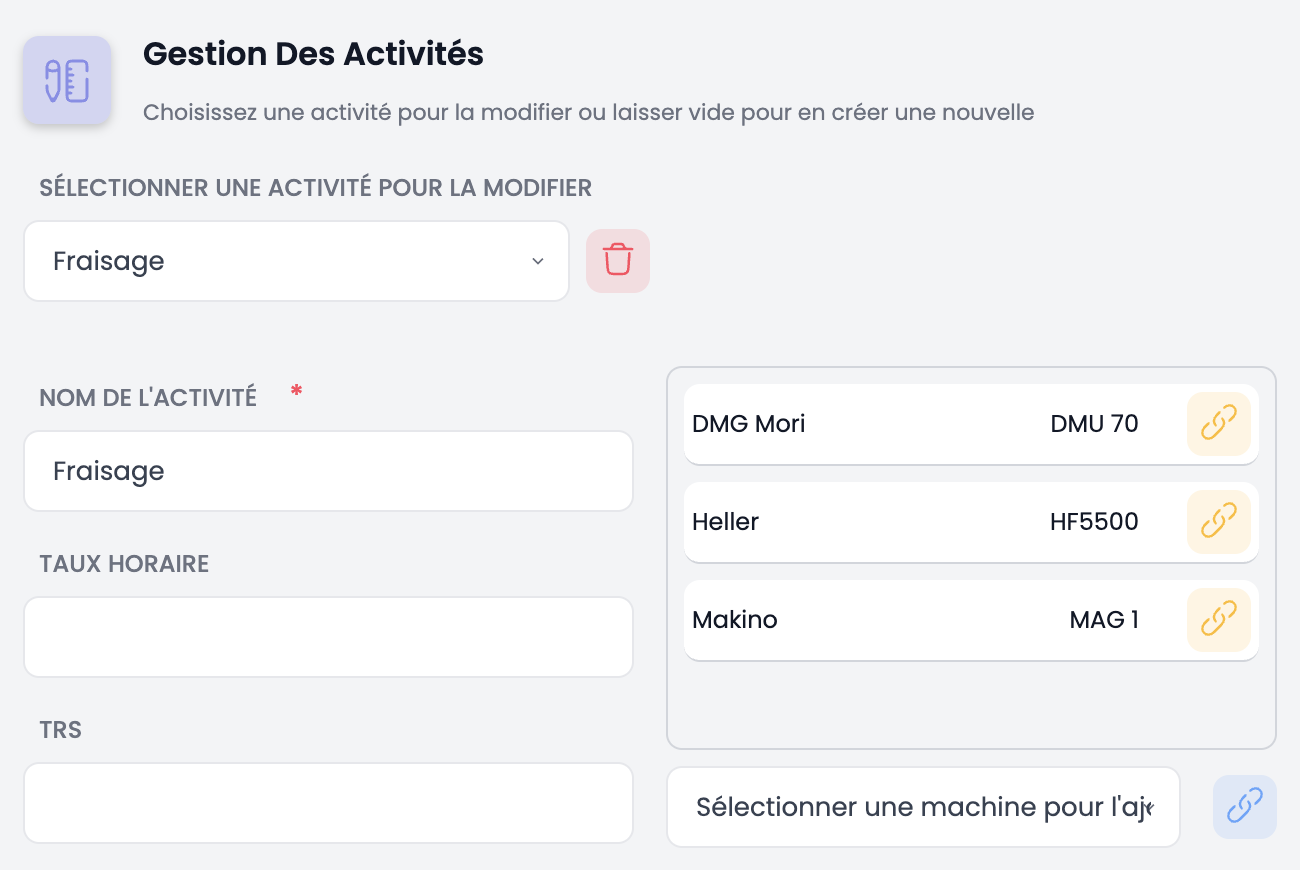The height and width of the screenshot is (870, 1300).
Task: Click the empty TRS input box
Action: (x=328, y=802)
